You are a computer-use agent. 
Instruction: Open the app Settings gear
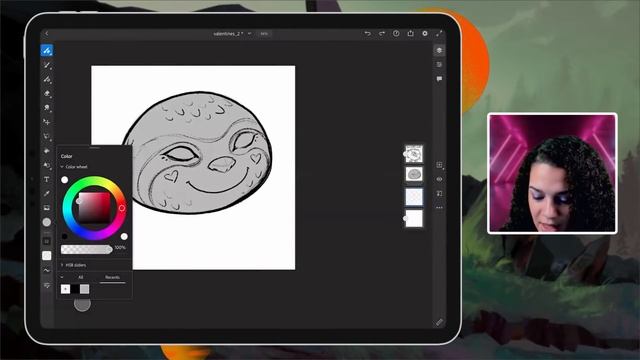pos(424,33)
